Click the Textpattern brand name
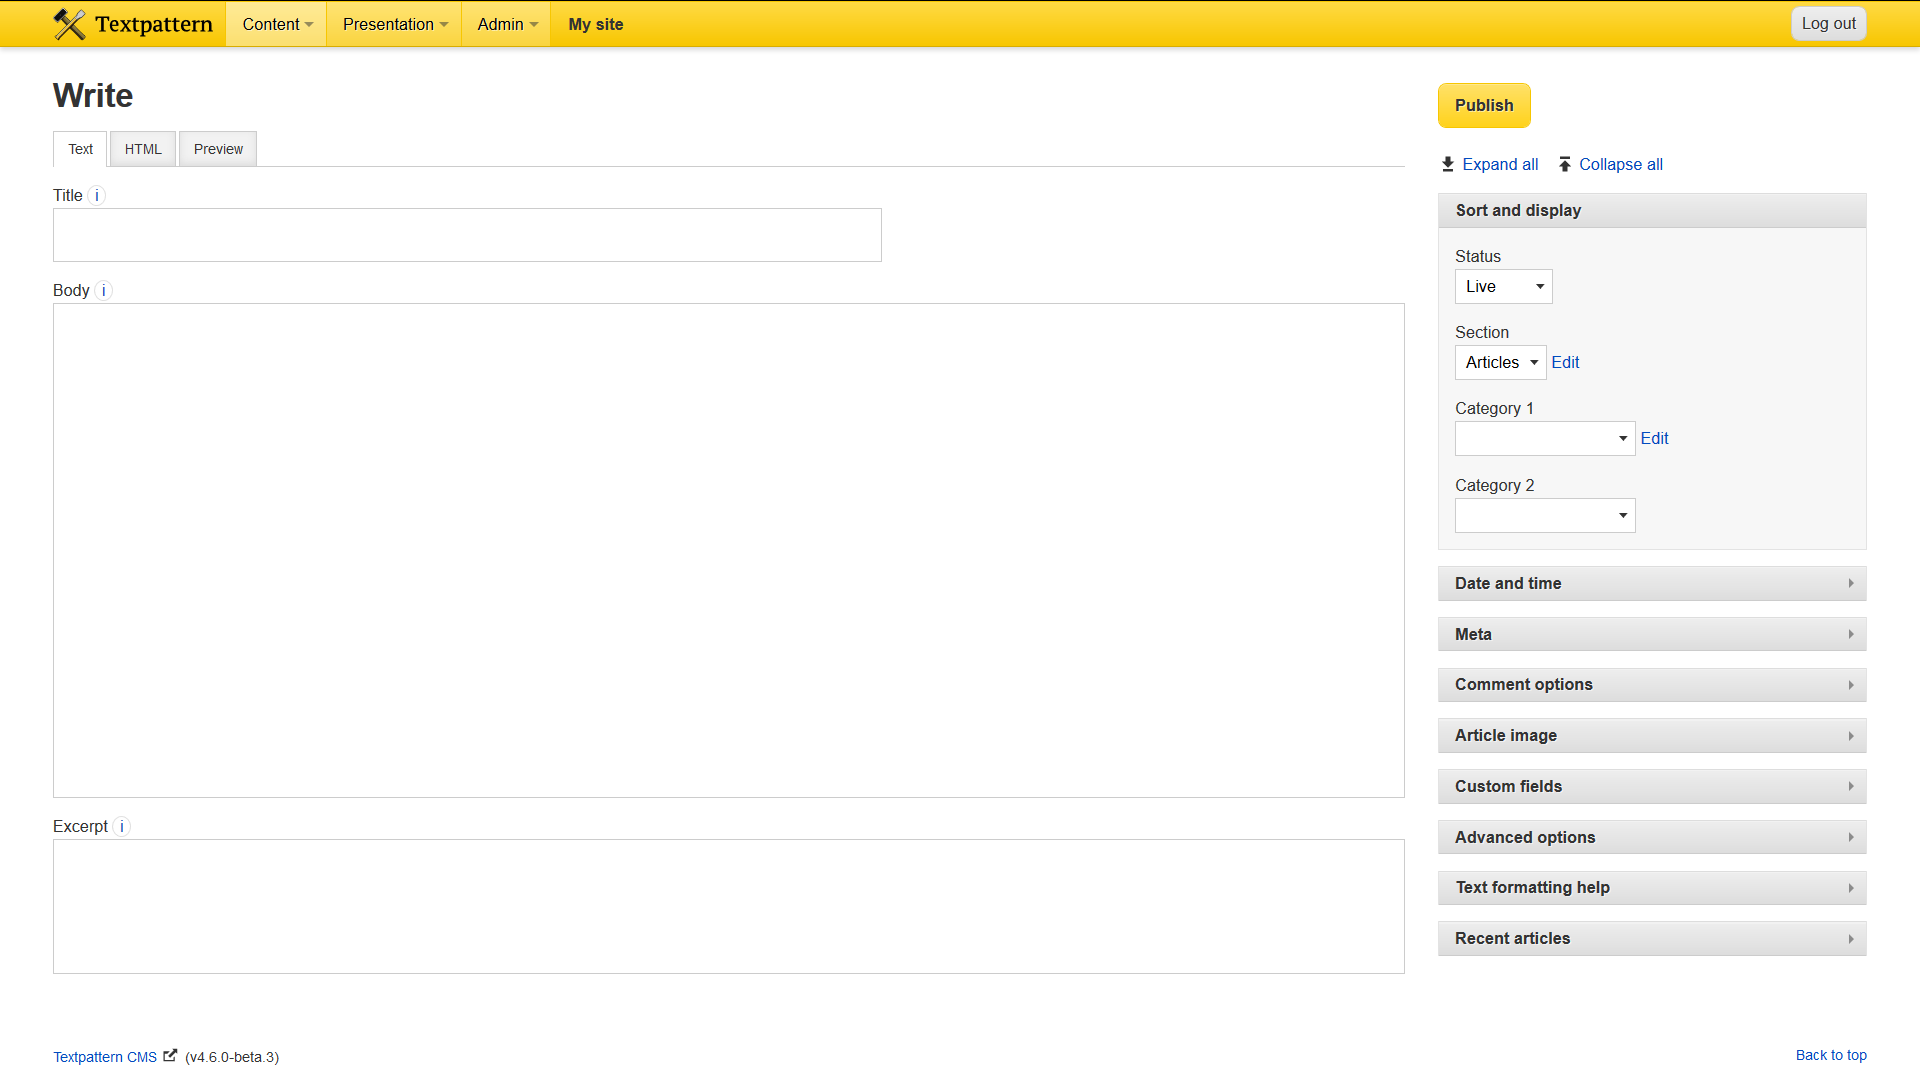The width and height of the screenshot is (1920, 1080). click(154, 24)
